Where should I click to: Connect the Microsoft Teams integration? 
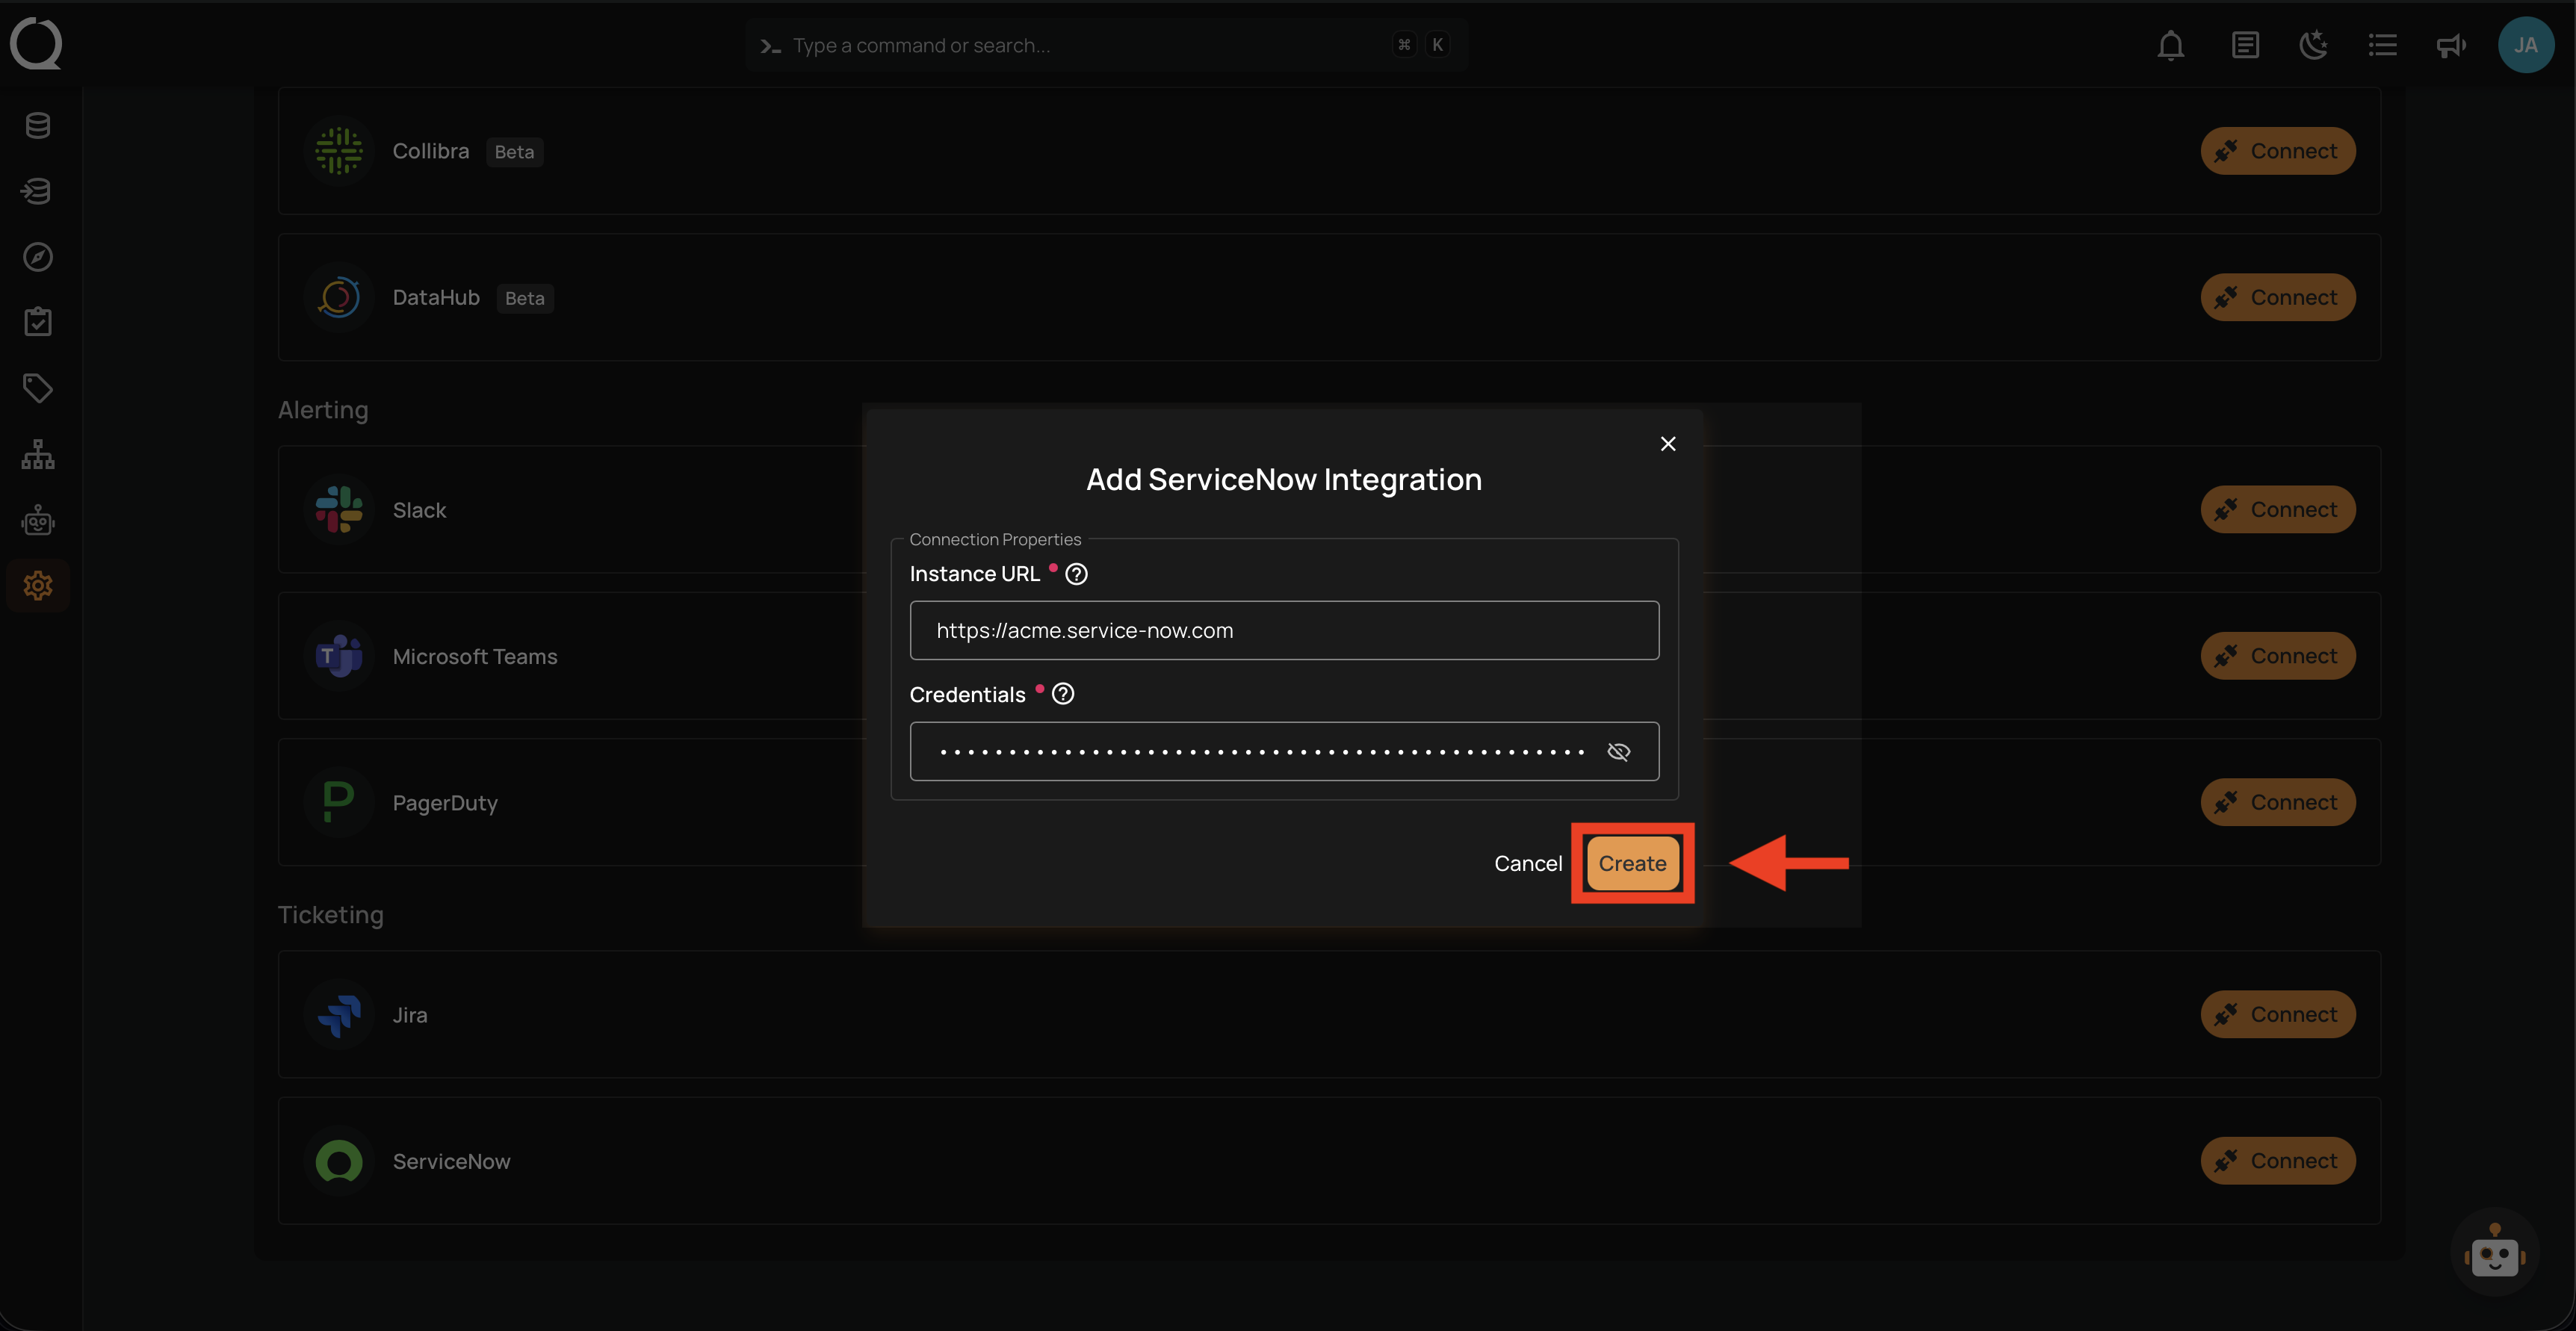pos(2277,656)
